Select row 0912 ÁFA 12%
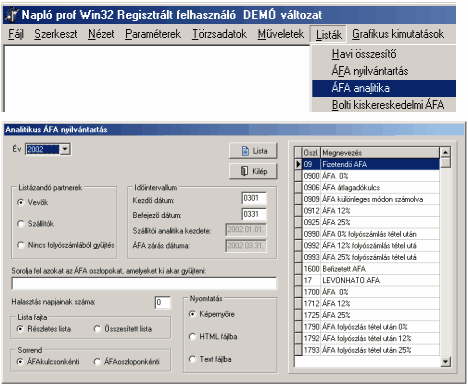Screen dimensions: 468x386 [x=371, y=211]
